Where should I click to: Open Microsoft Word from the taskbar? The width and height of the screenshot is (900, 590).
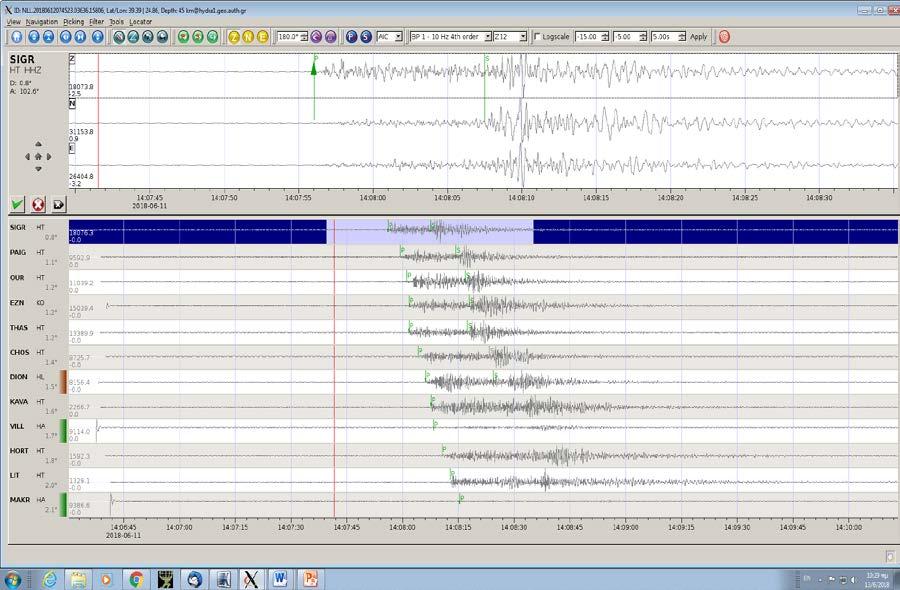pos(281,579)
